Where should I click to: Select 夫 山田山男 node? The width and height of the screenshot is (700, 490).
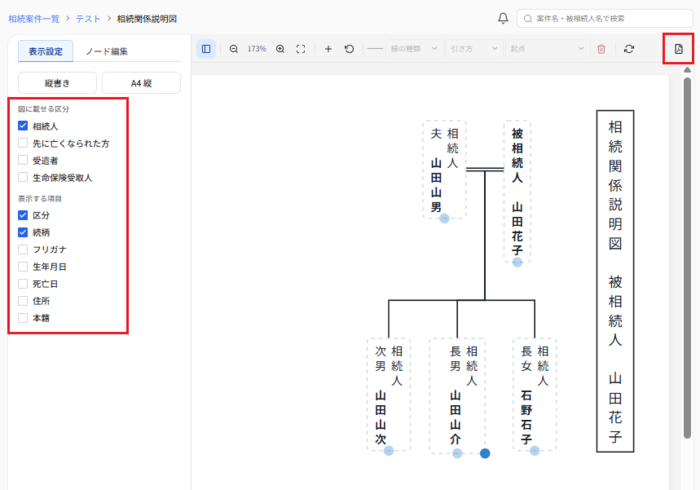pyautogui.click(x=444, y=170)
